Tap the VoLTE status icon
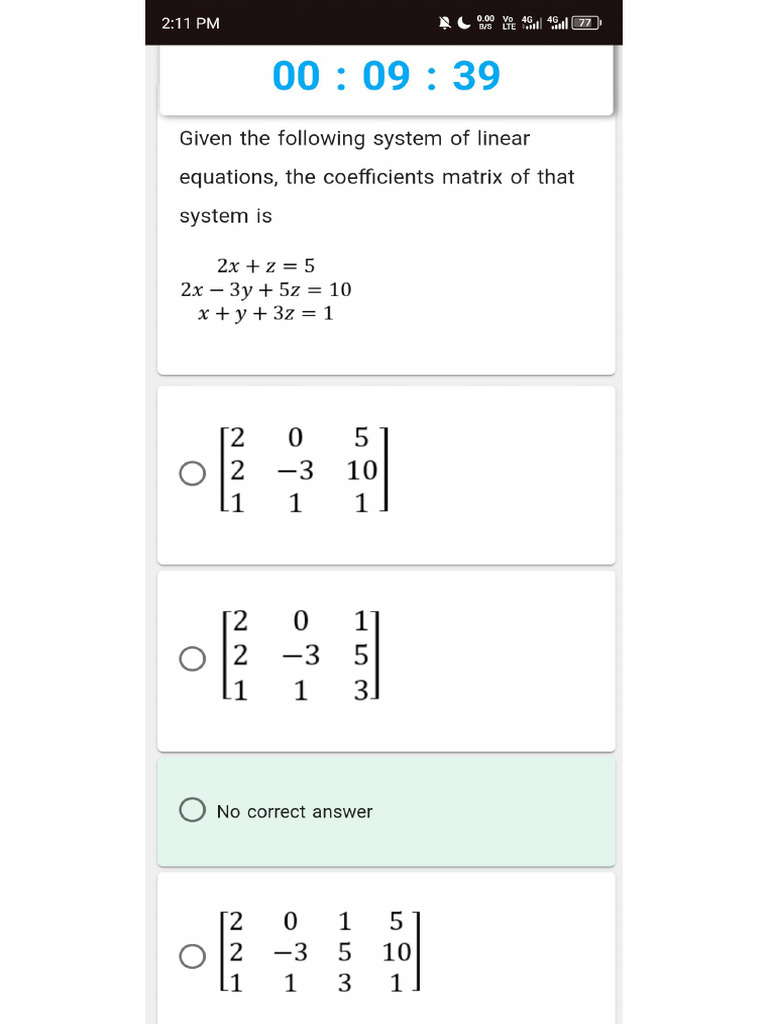This screenshot has height=1024, width=768. (x=509, y=23)
